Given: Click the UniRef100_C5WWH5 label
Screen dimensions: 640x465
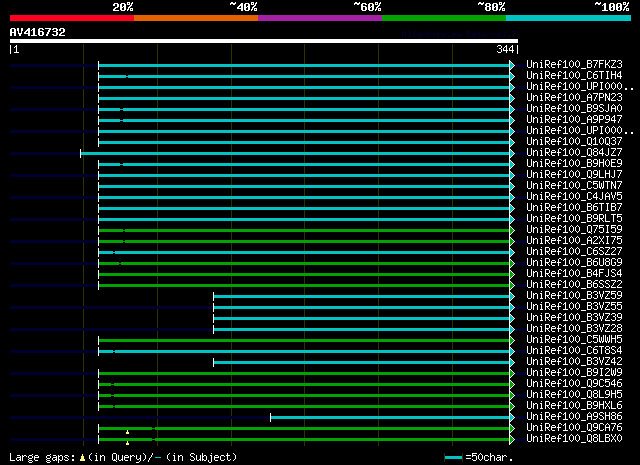Looking at the screenshot, I should tap(574, 340).
